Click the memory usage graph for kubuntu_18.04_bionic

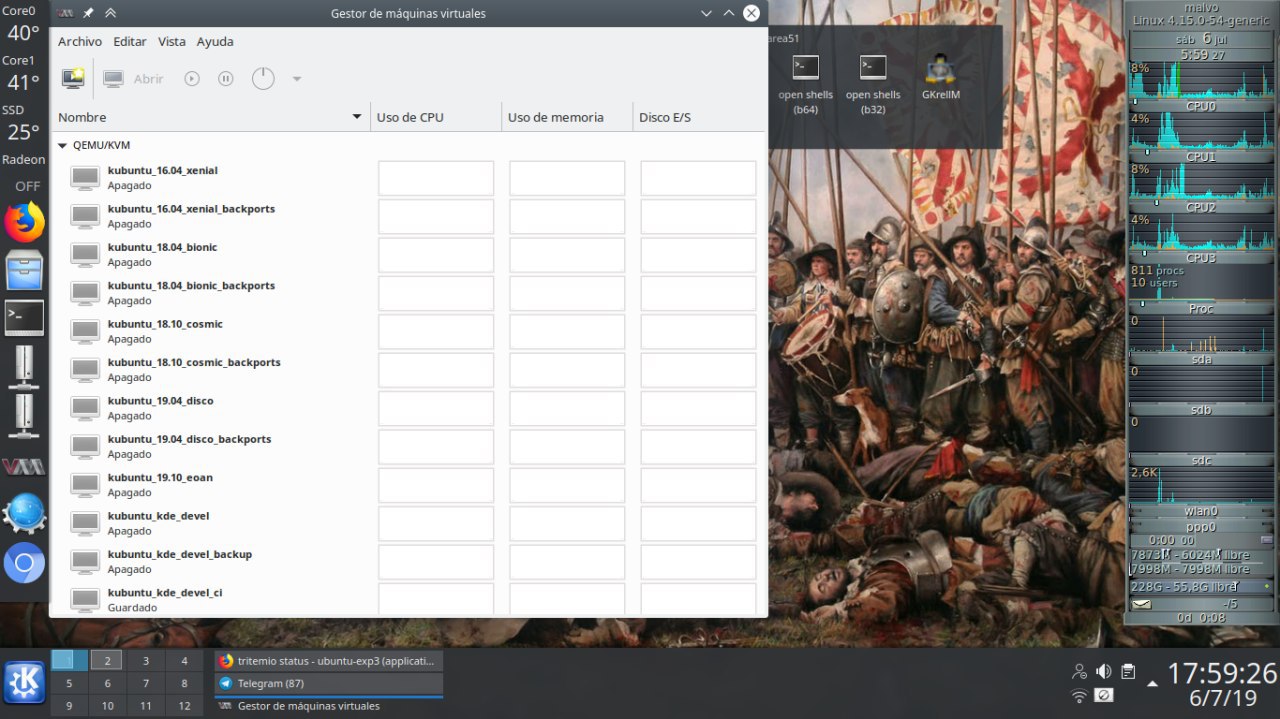[567, 255]
